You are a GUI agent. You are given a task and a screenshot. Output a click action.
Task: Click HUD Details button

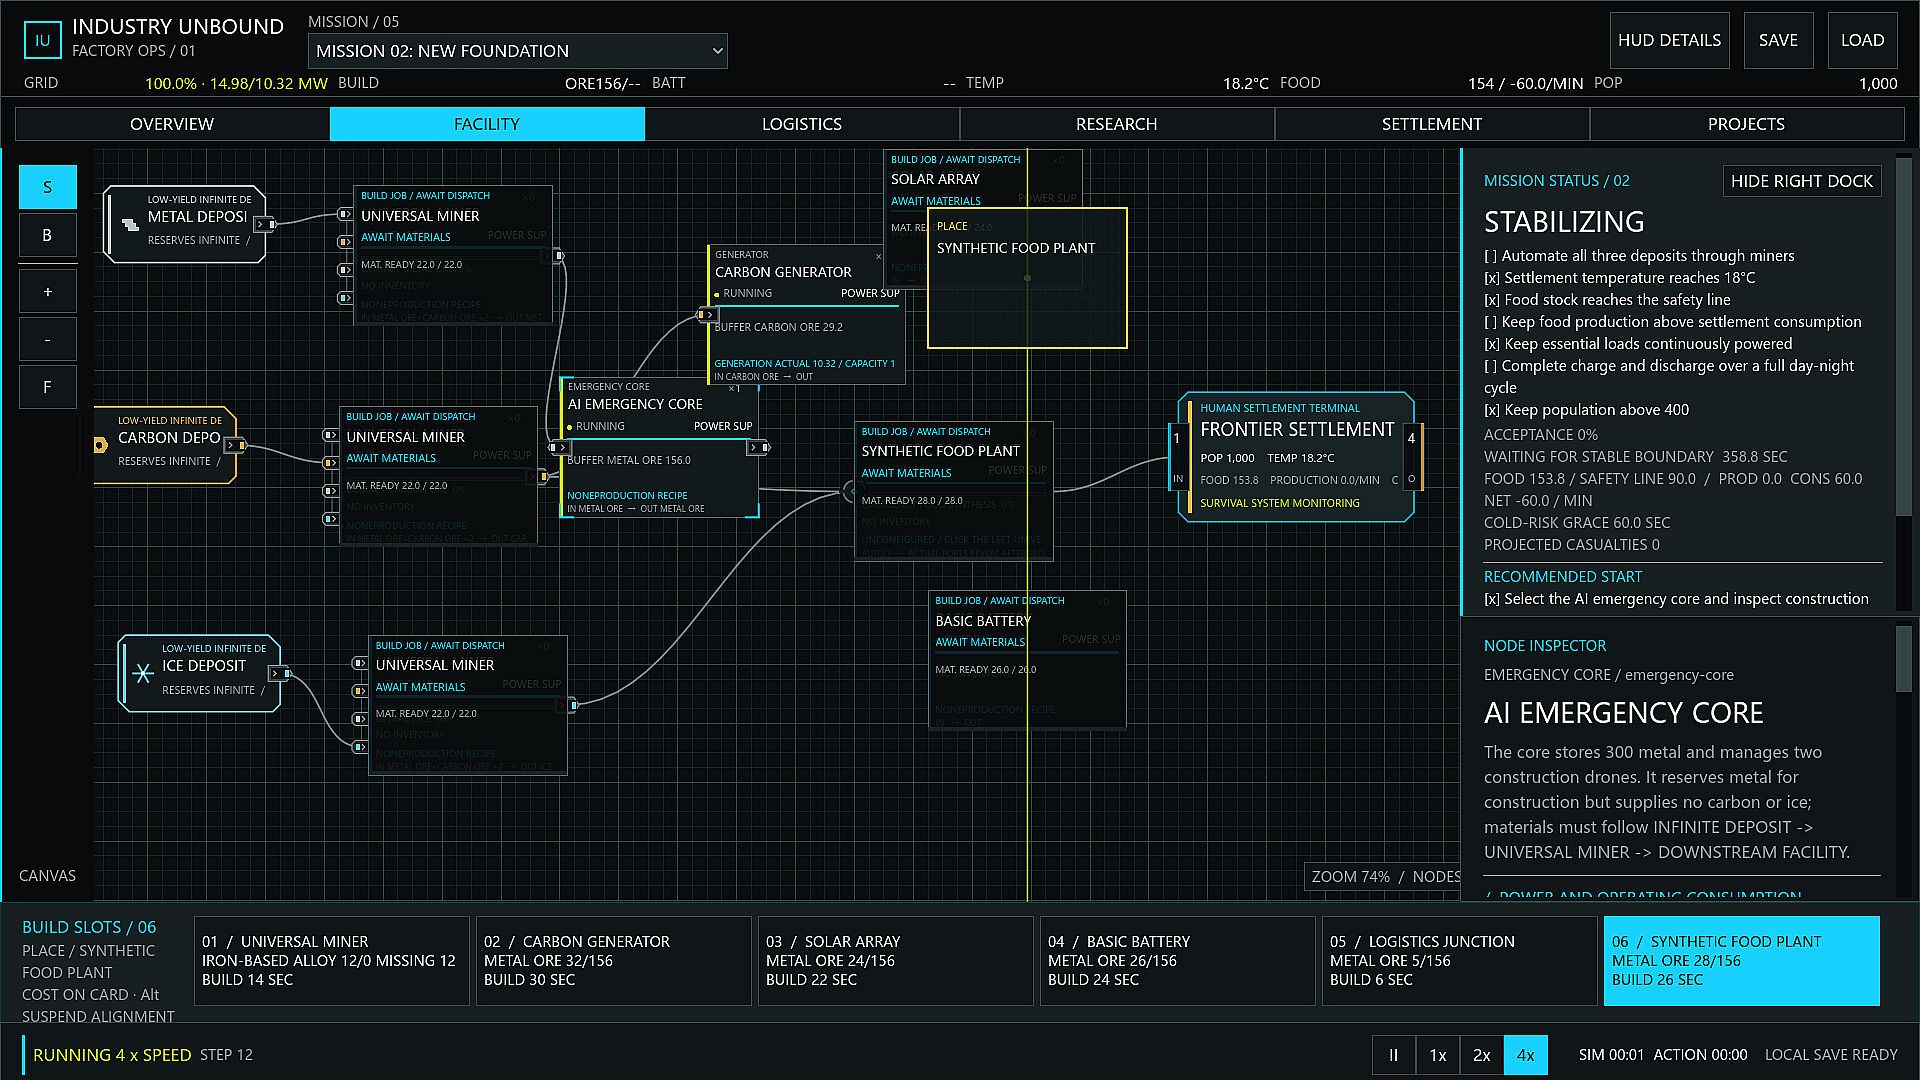tap(1669, 40)
